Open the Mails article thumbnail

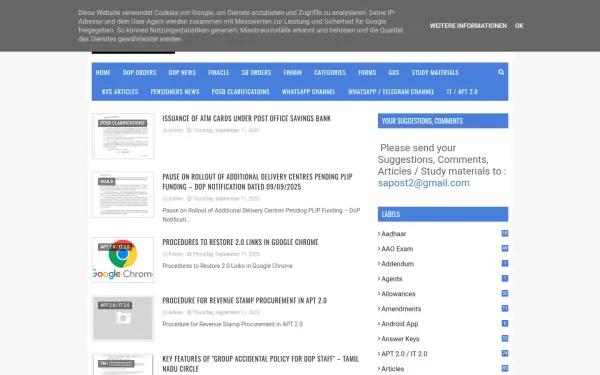(123, 194)
